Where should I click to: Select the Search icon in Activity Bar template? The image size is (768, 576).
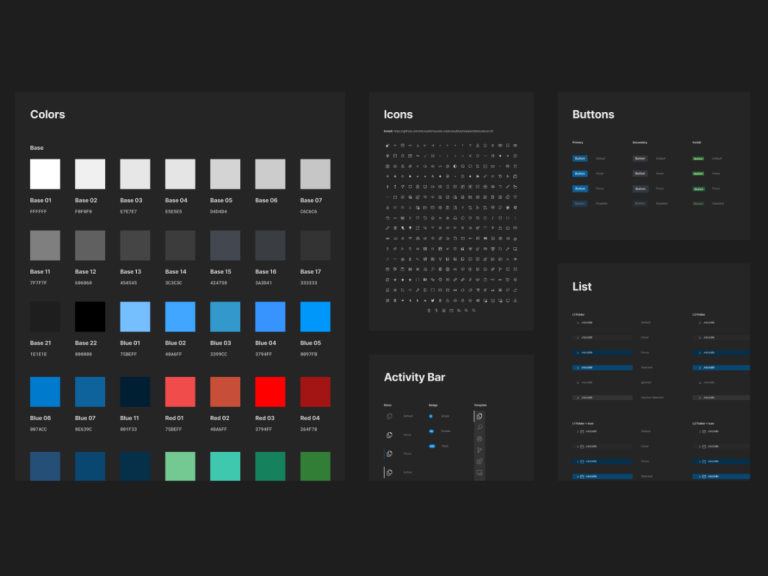pyautogui.click(x=480, y=427)
